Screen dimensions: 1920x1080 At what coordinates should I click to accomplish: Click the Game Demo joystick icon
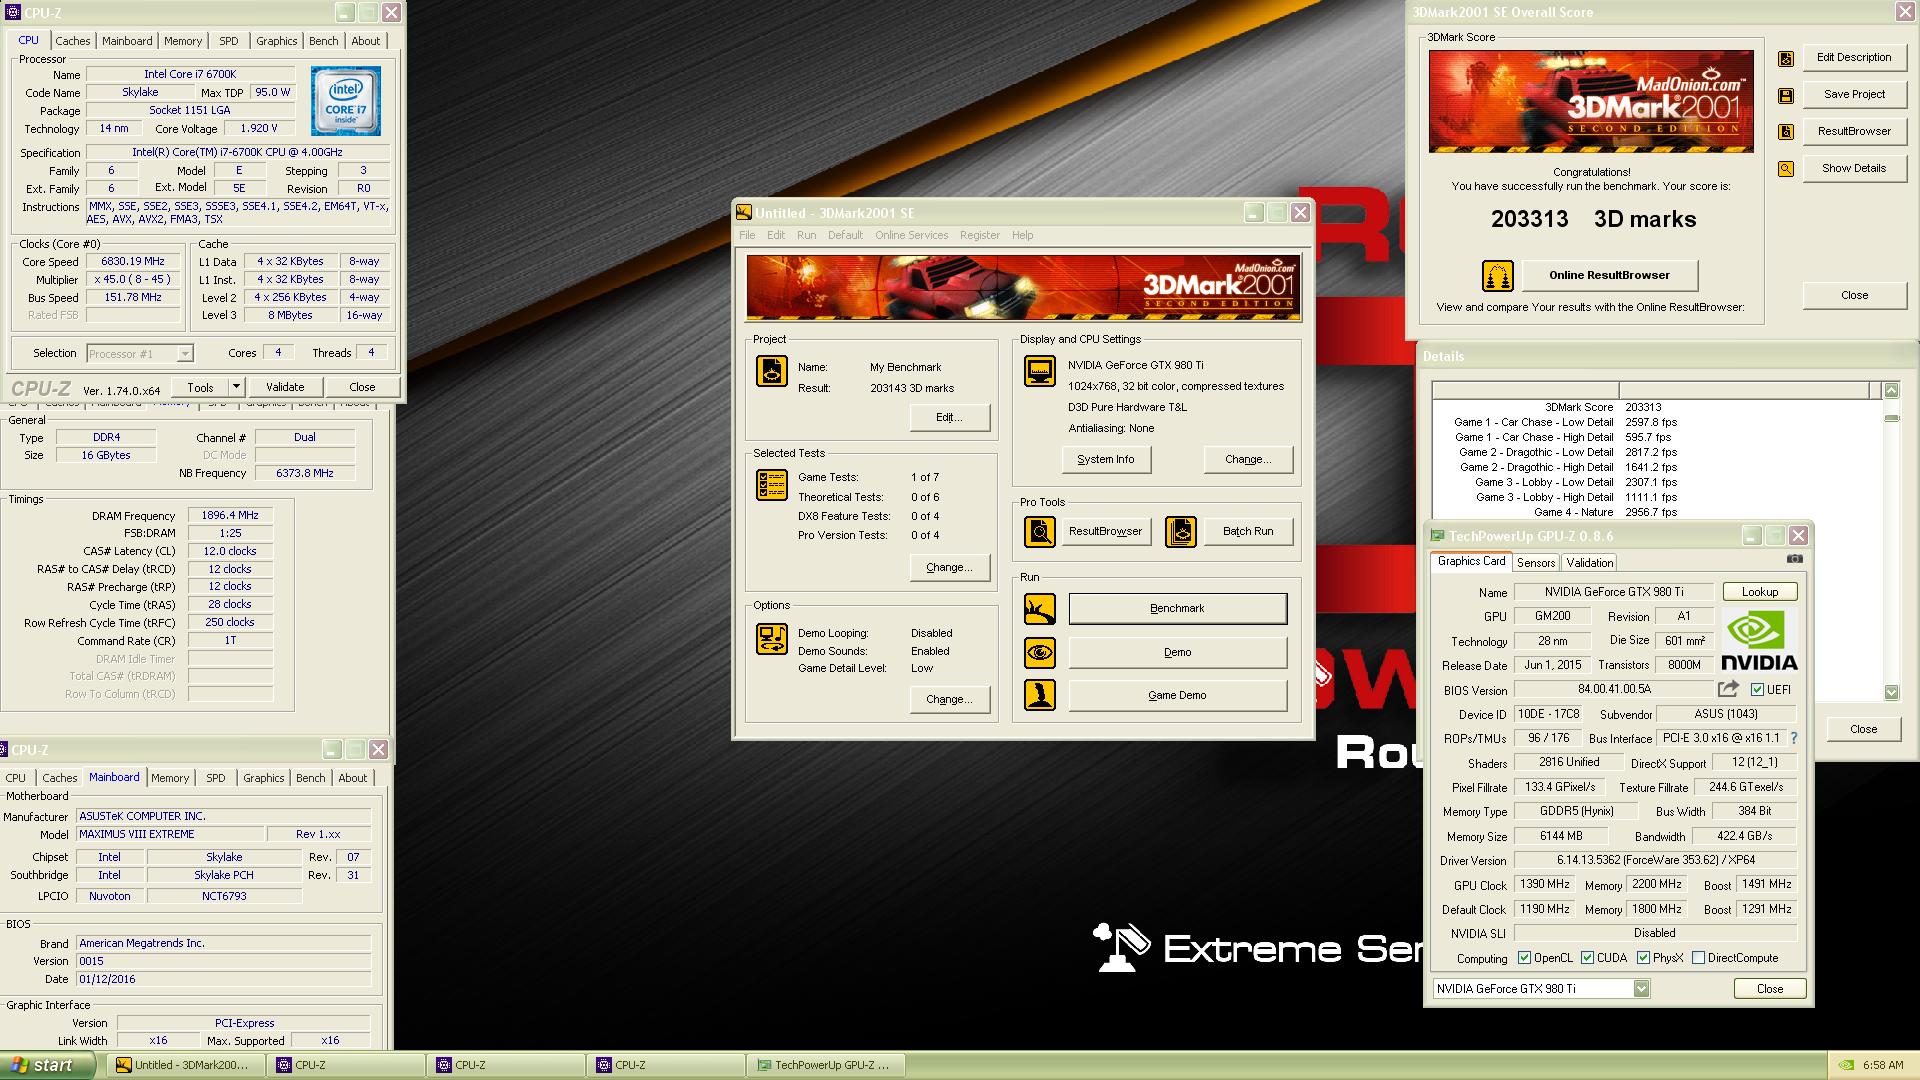(x=1040, y=696)
